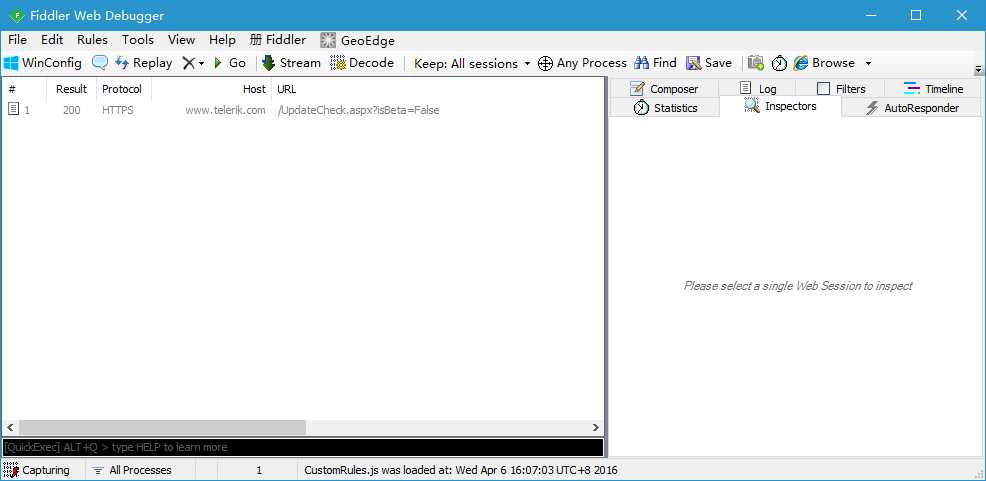
Task: Open the GeoEdge menu item
Action: coord(357,40)
